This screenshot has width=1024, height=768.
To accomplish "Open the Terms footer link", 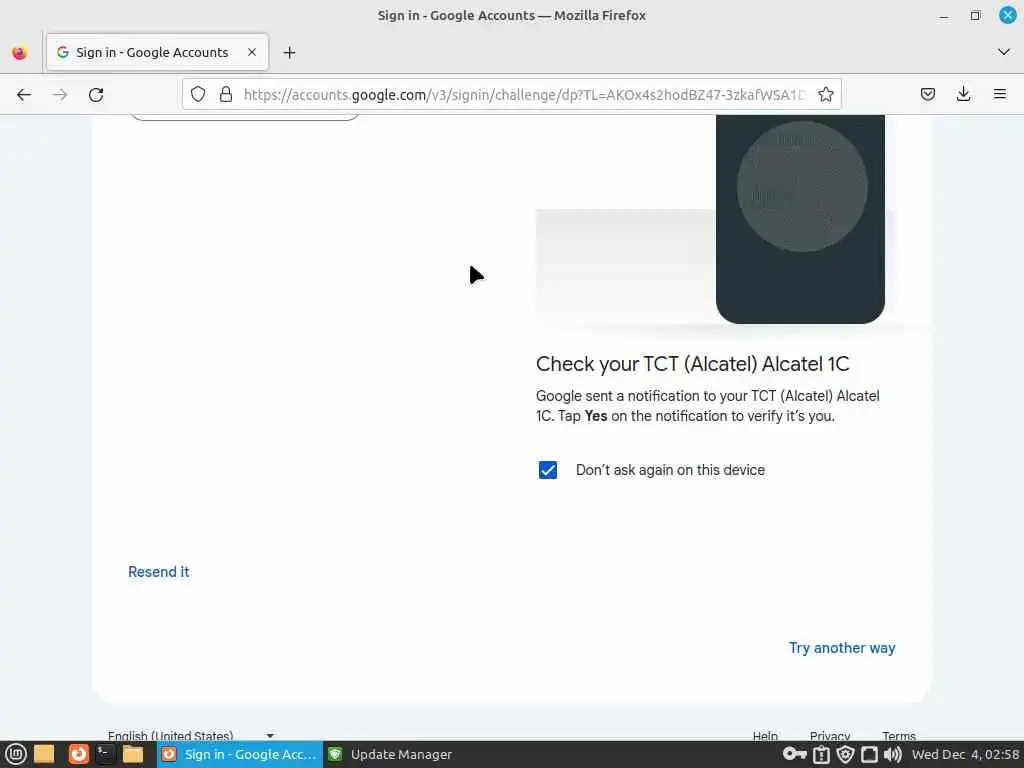I will coord(899,736).
